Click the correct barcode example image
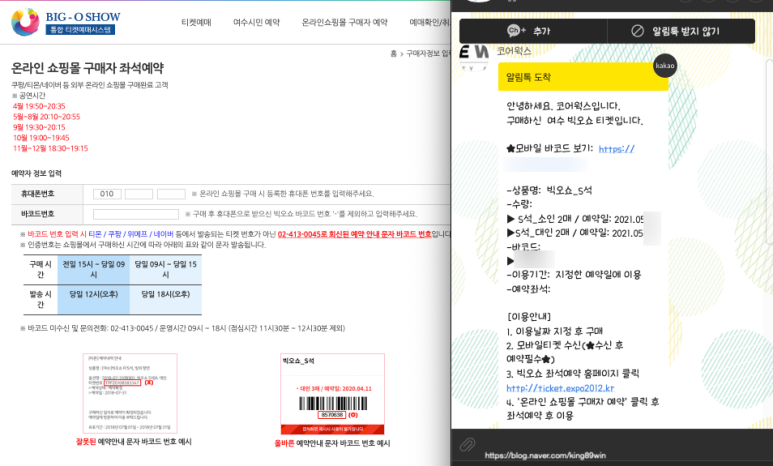773x466 pixels. [332, 394]
